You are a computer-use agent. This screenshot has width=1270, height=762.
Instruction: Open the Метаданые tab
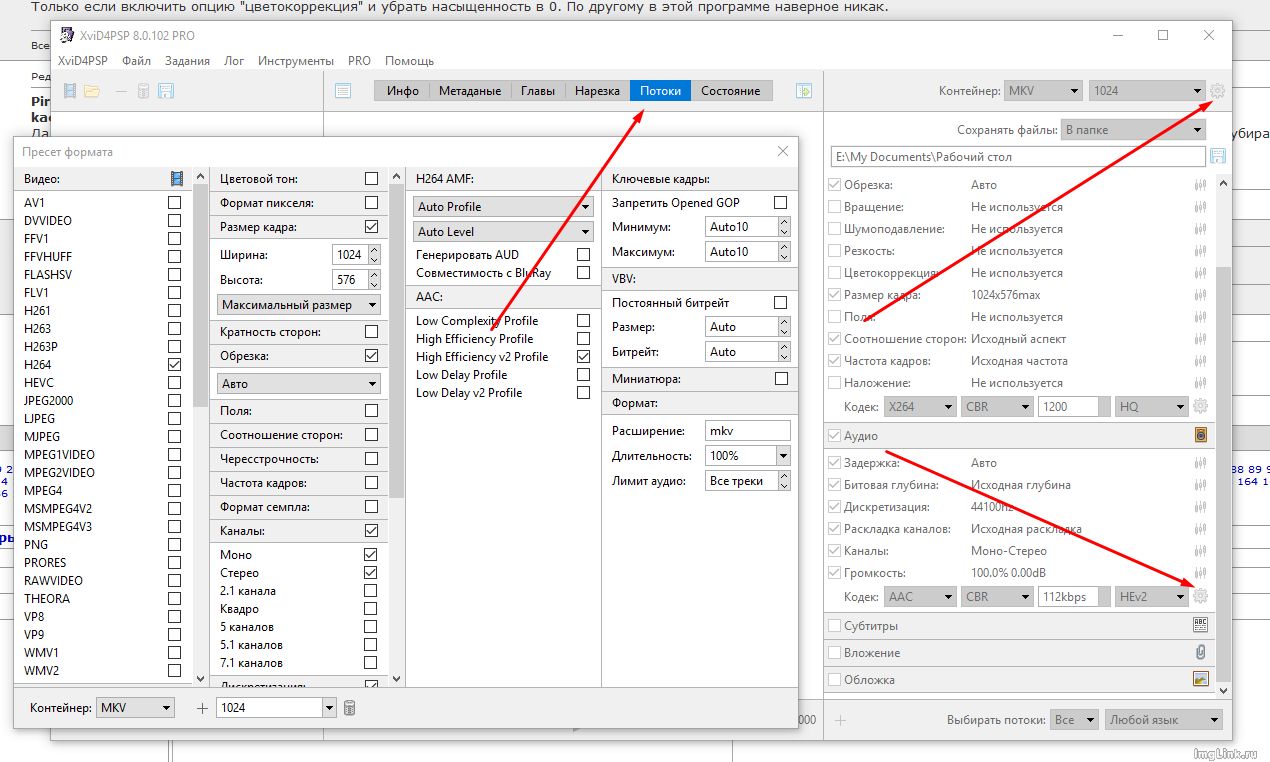[x=470, y=91]
